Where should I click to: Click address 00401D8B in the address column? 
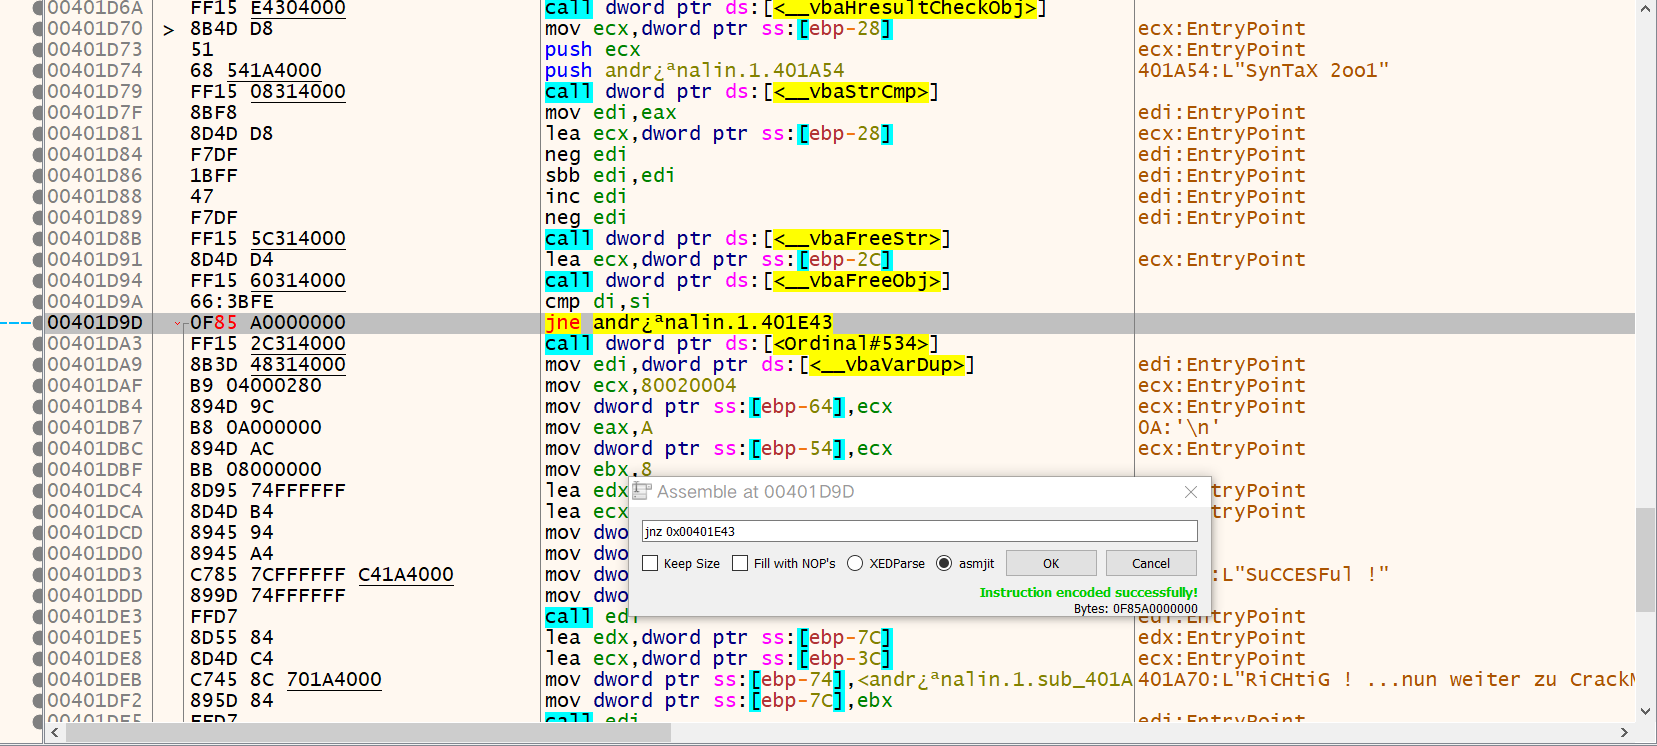(95, 239)
